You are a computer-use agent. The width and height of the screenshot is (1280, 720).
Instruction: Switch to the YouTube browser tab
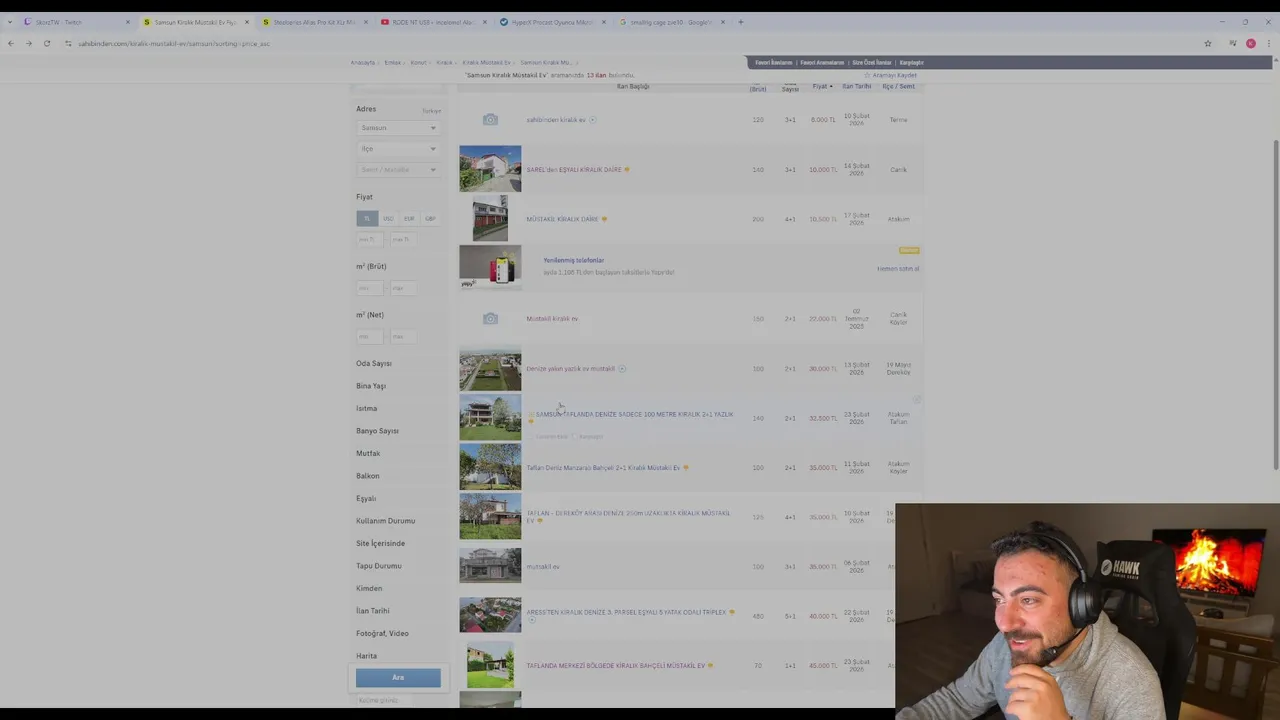(x=433, y=22)
